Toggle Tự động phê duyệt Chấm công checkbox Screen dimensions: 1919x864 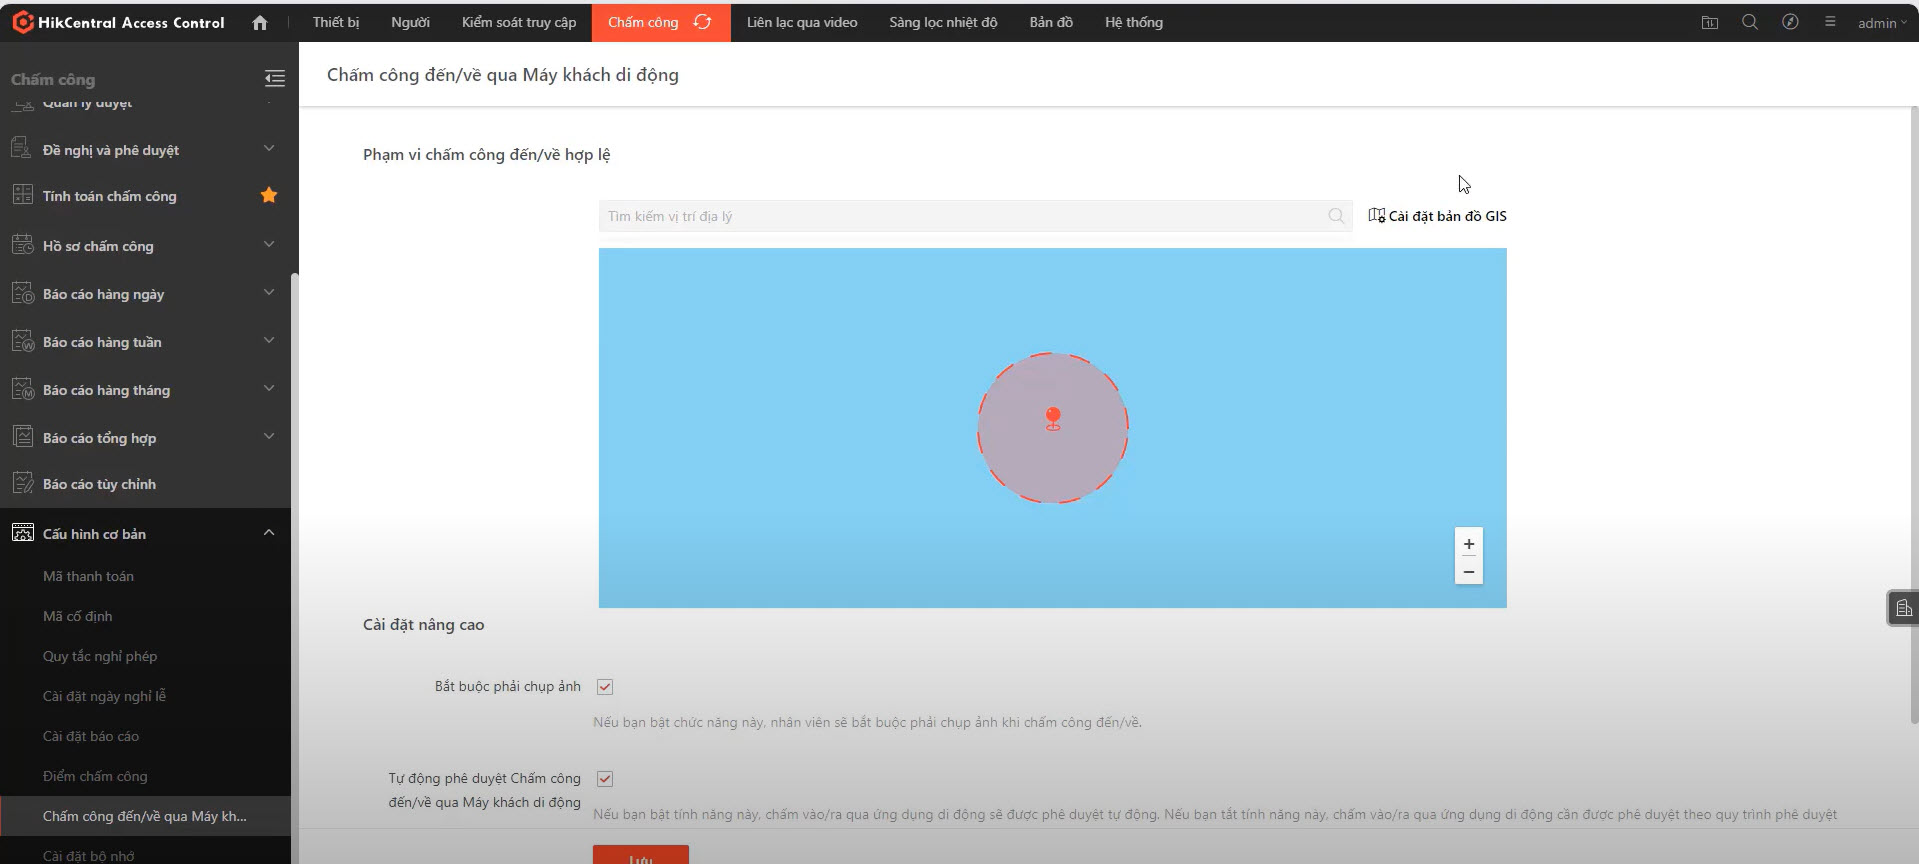tap(605, 779)
